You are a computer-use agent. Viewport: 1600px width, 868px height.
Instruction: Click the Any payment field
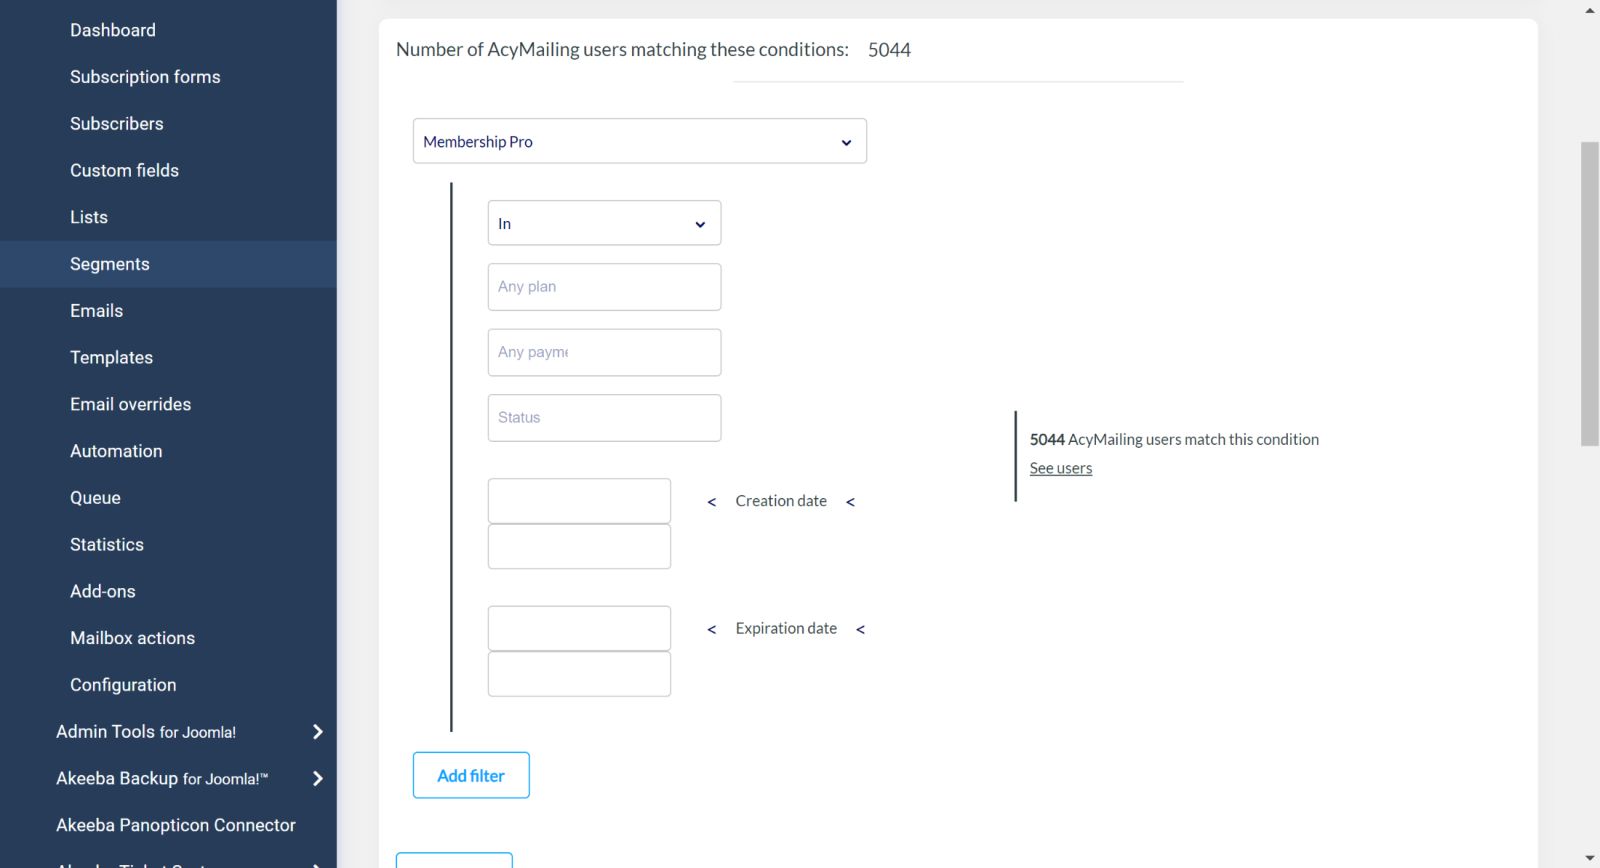[x=604, y=352]
